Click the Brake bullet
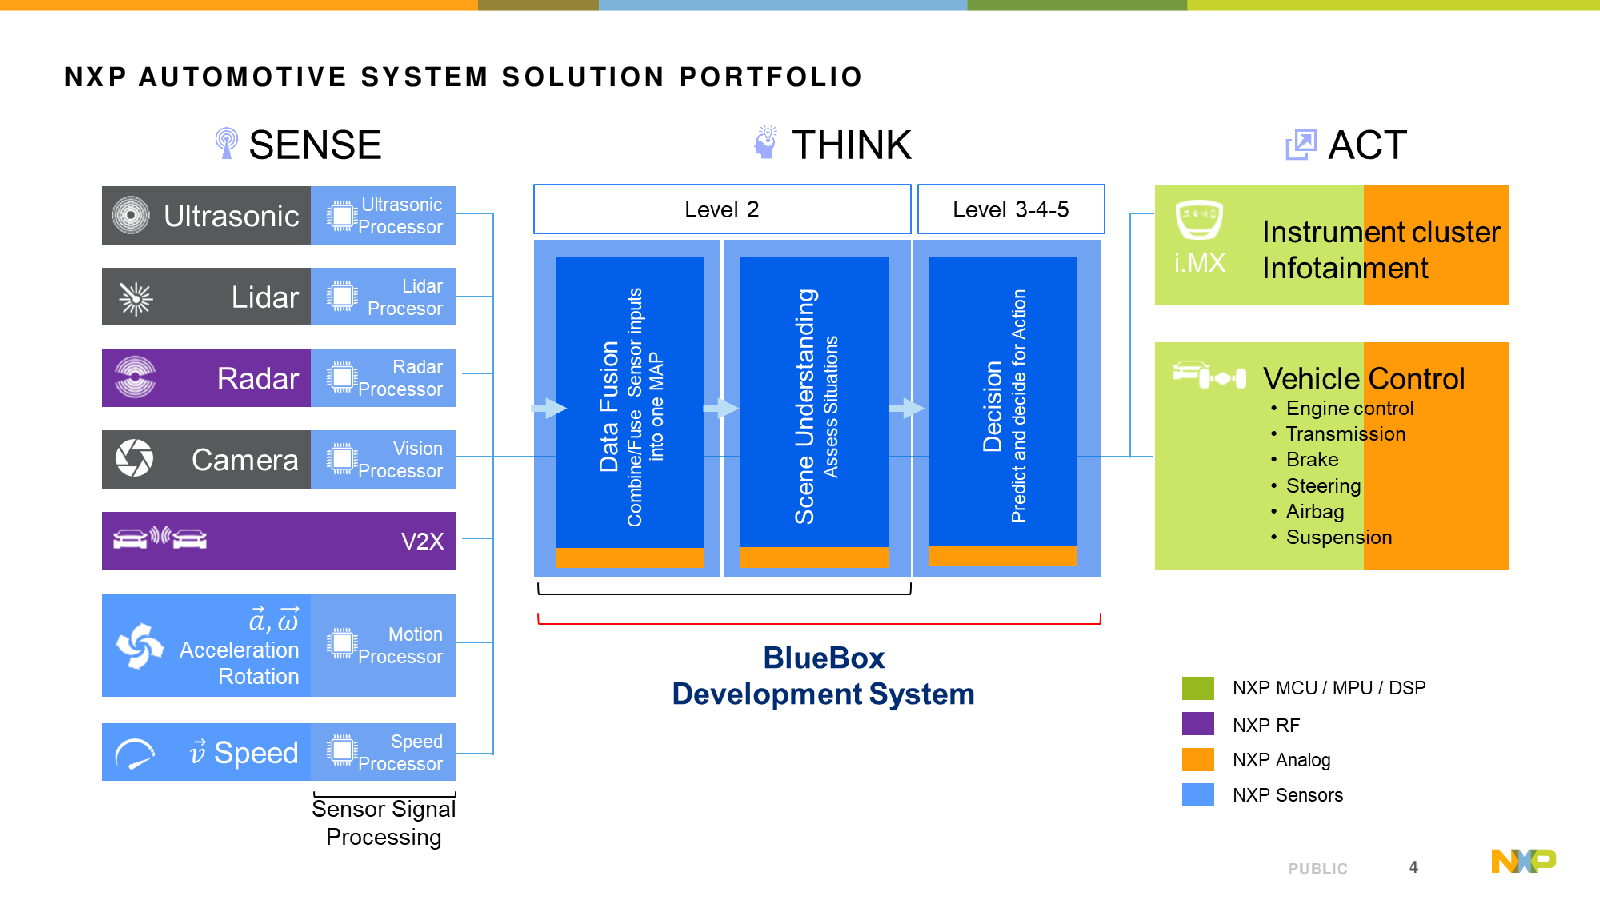This screenshot has width=1600, height=900. 1312,459
